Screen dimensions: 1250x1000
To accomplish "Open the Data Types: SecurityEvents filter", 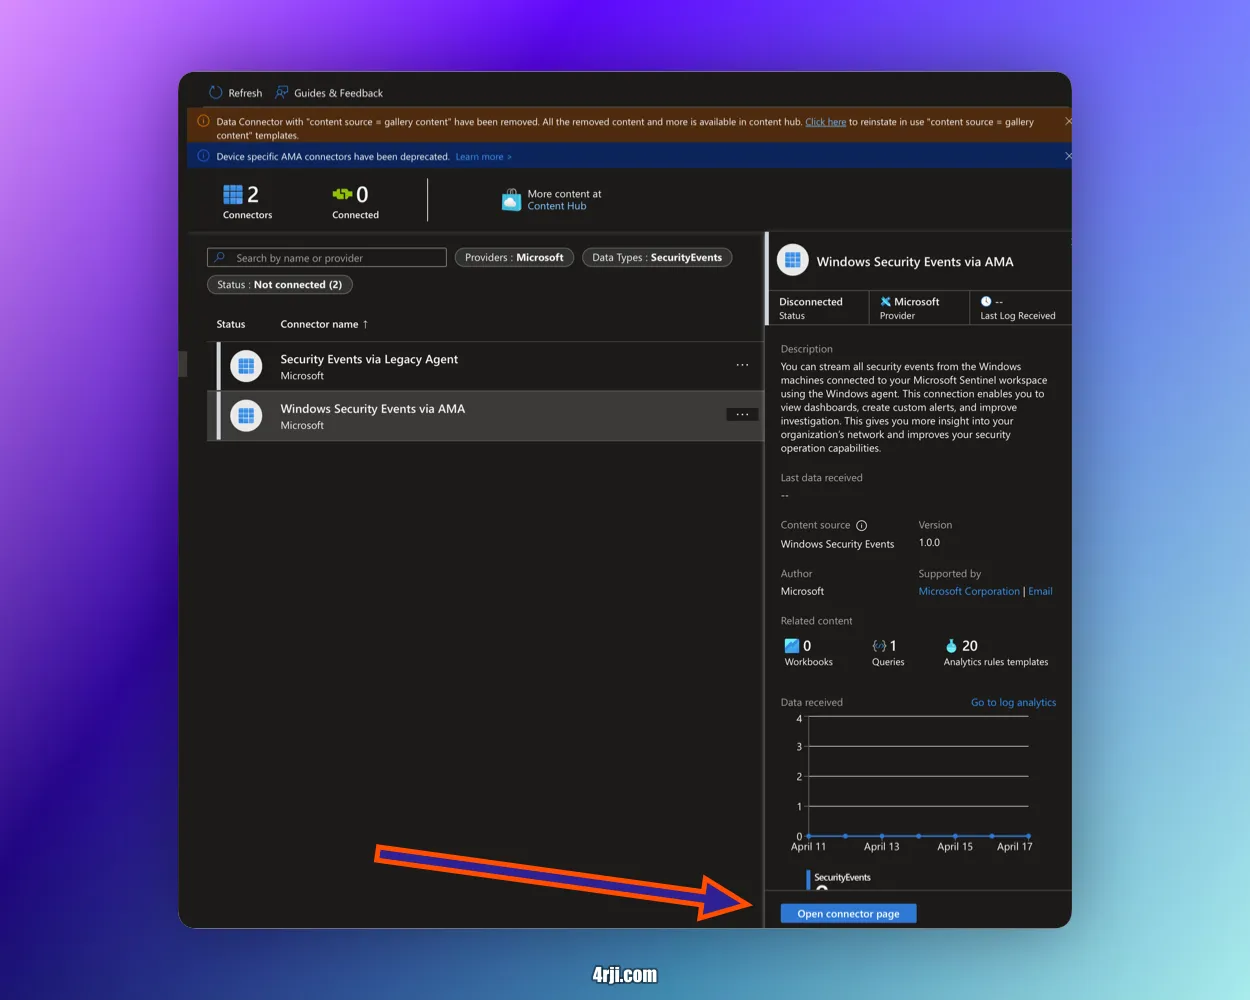I will pyautogui.click(x=657, y=257).
